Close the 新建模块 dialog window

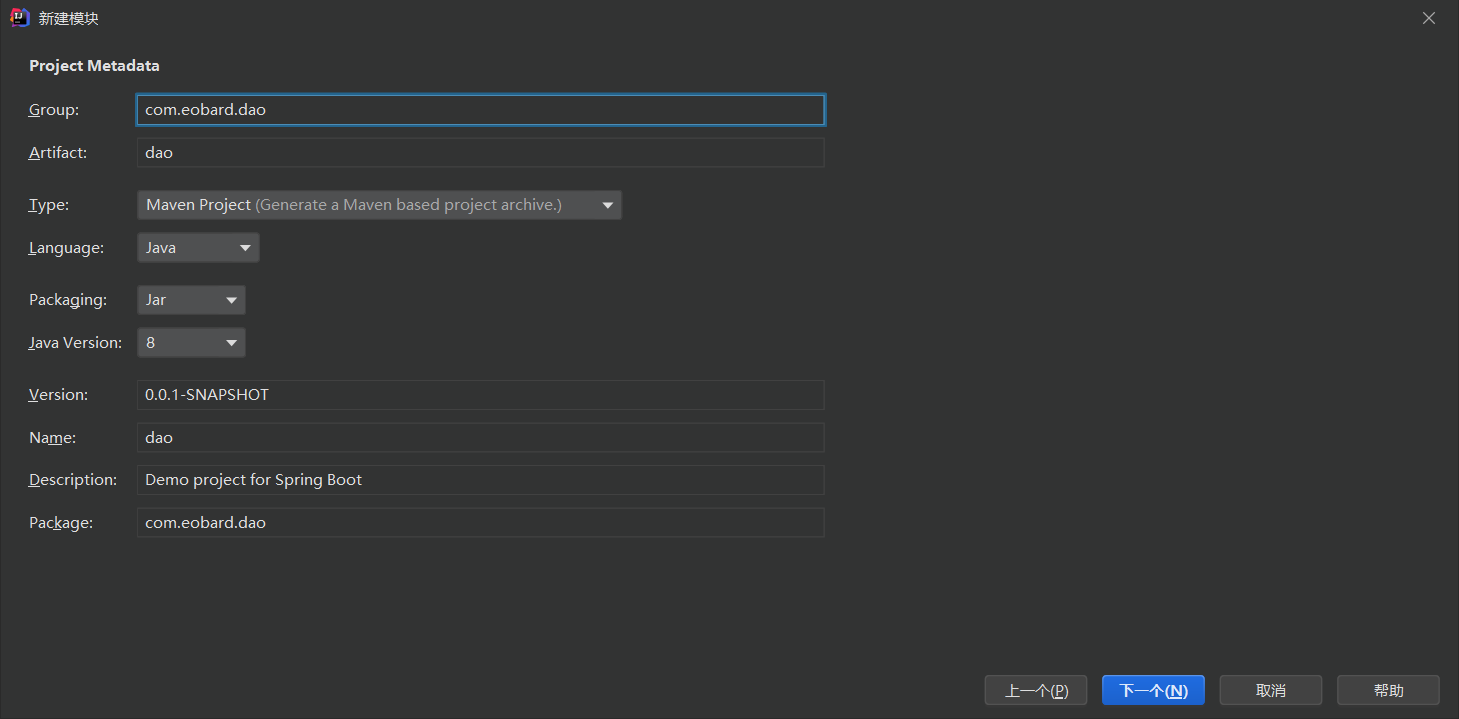click(1429, 18)
